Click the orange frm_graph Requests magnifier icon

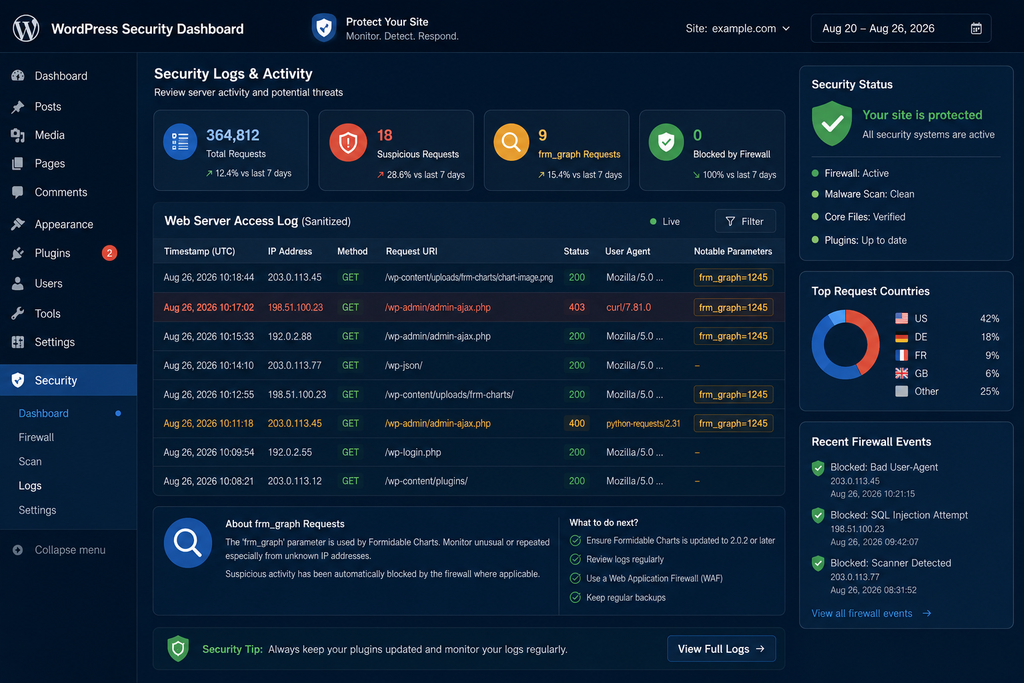click(511, 142)
